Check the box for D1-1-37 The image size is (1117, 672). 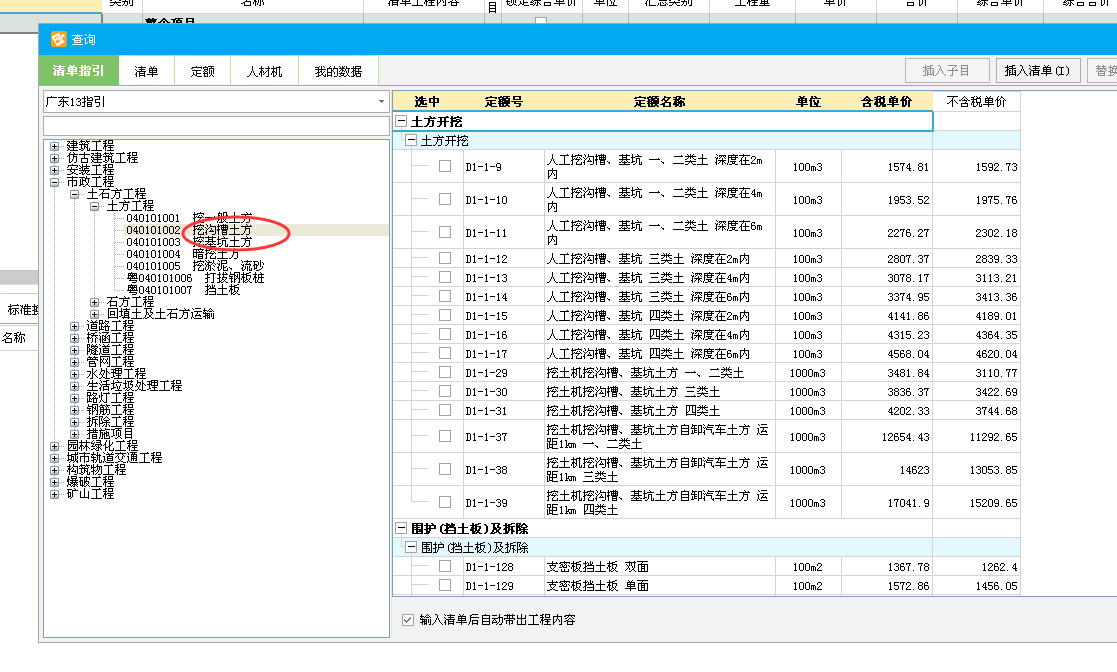coord(445,436)
